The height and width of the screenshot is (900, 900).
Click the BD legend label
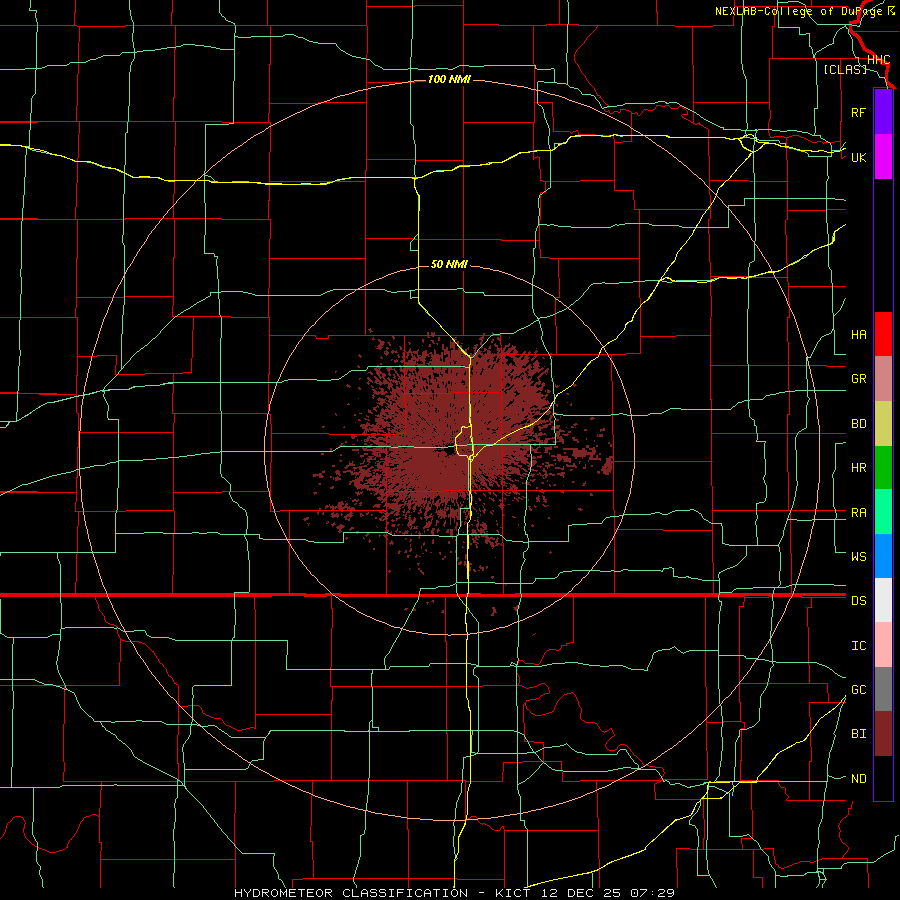[x=858, y=424]
